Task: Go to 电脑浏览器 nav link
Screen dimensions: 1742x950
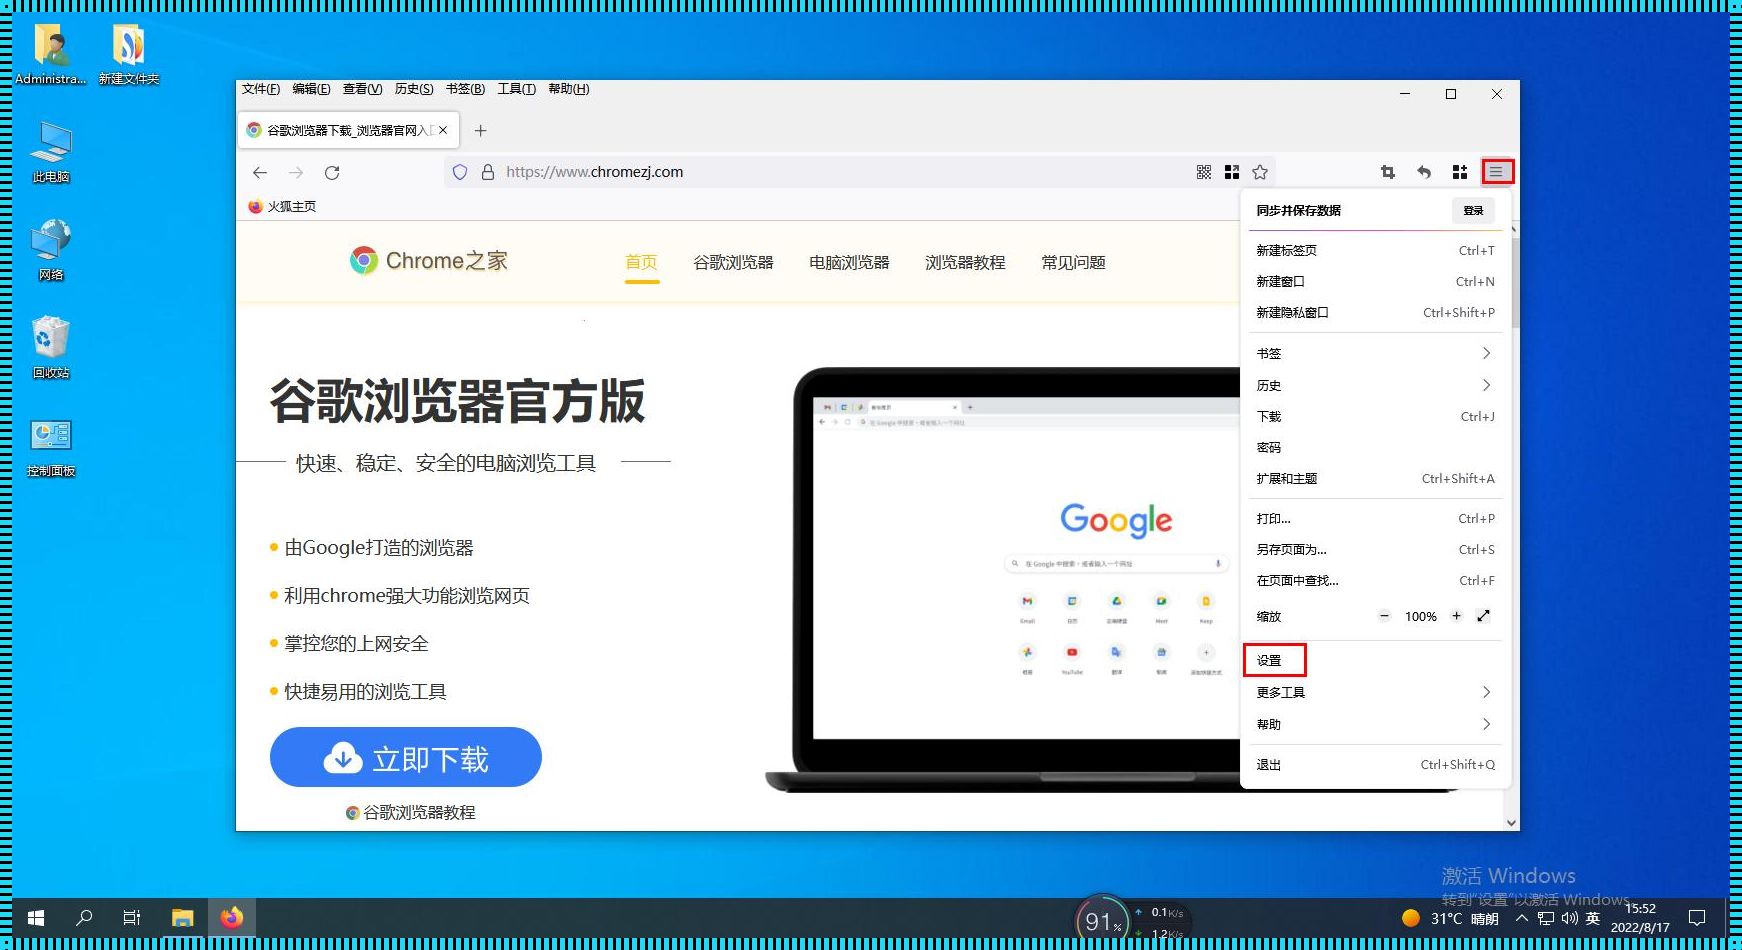Action: [849, 262]
